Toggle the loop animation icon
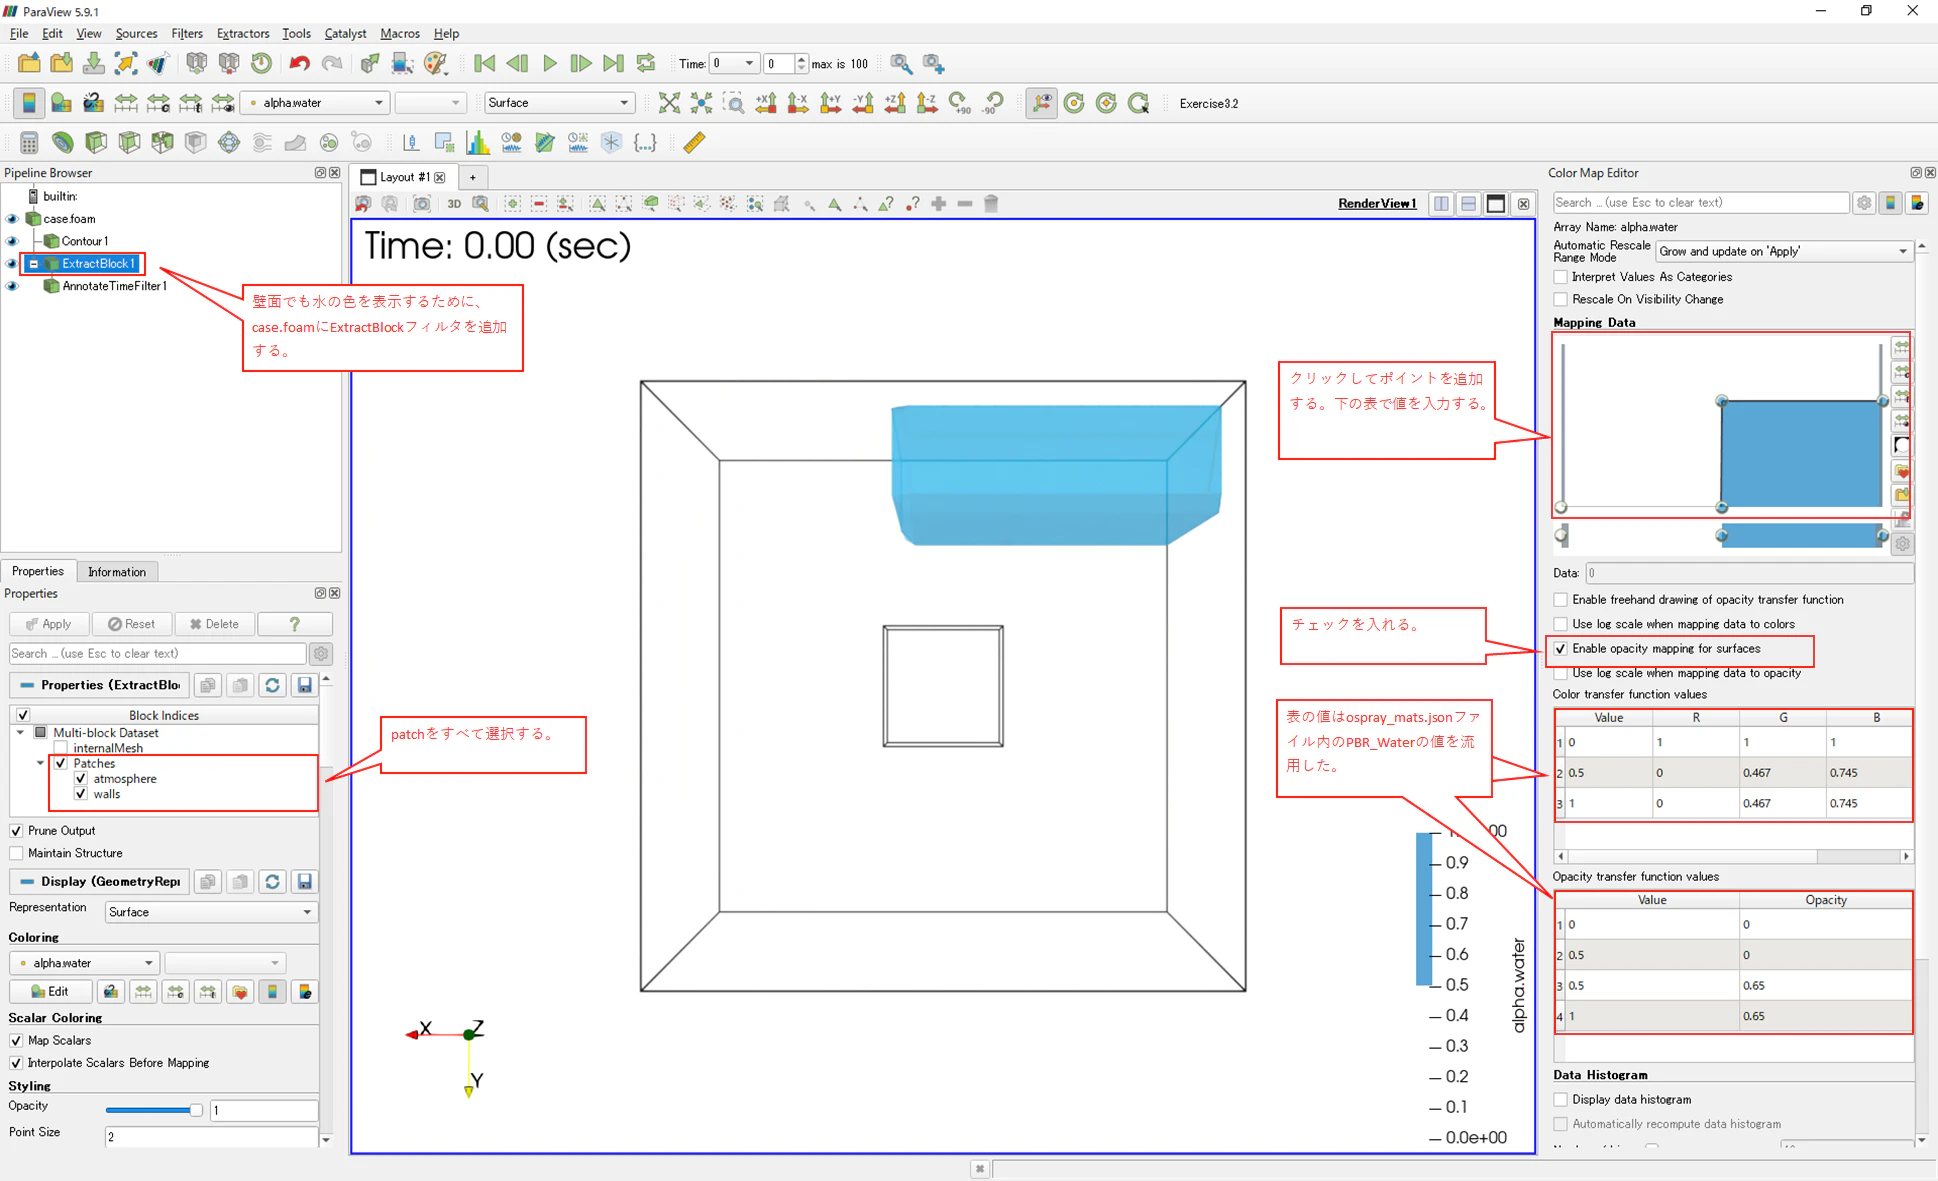Viewport: 1938px width, 1181px height. 646,63
